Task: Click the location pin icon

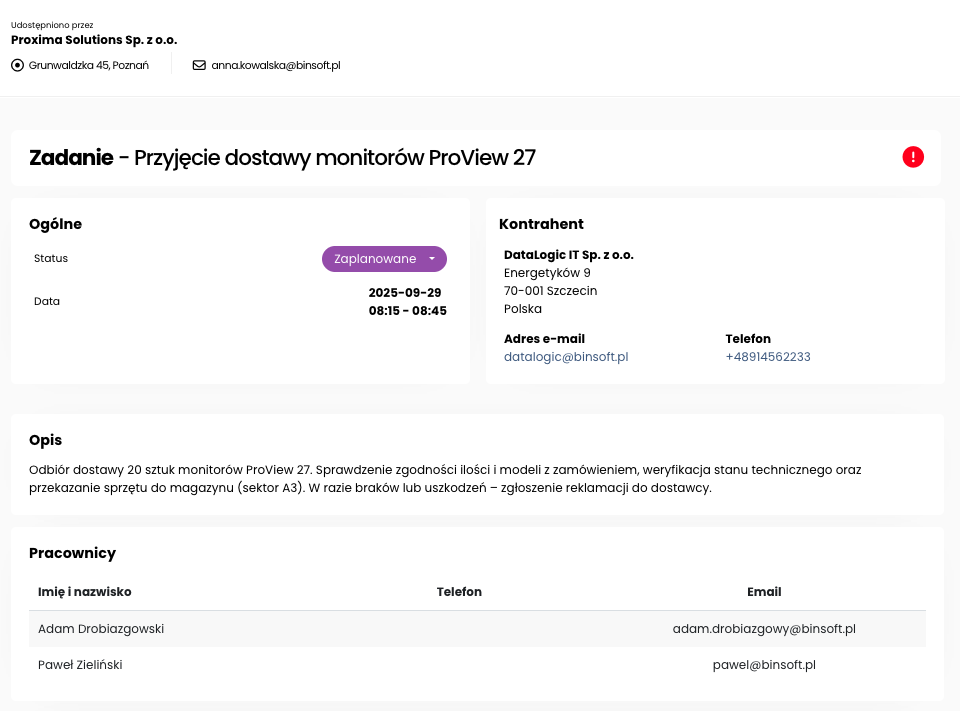Action: (x=17, y=66)
